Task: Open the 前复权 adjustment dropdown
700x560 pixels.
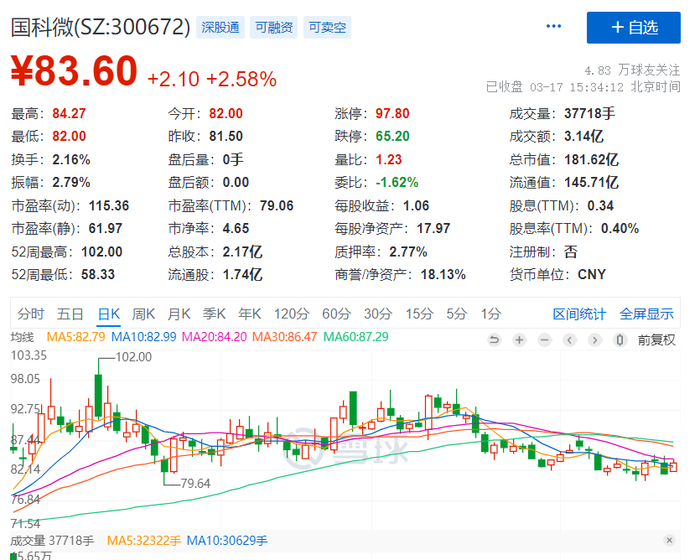Action: (656, 340)
